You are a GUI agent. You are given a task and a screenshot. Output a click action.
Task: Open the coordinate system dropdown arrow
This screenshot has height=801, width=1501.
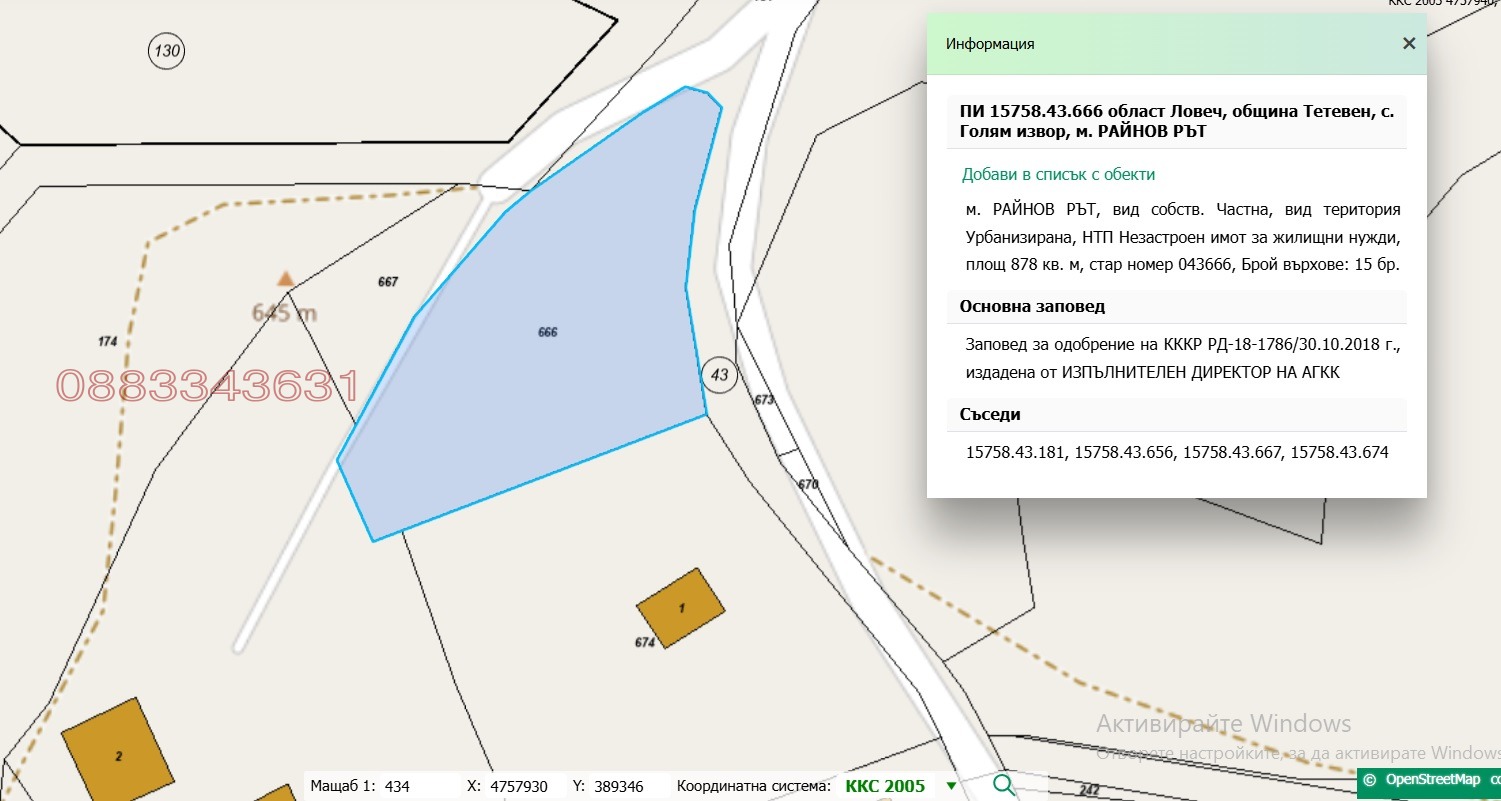(x=951, y=786)
